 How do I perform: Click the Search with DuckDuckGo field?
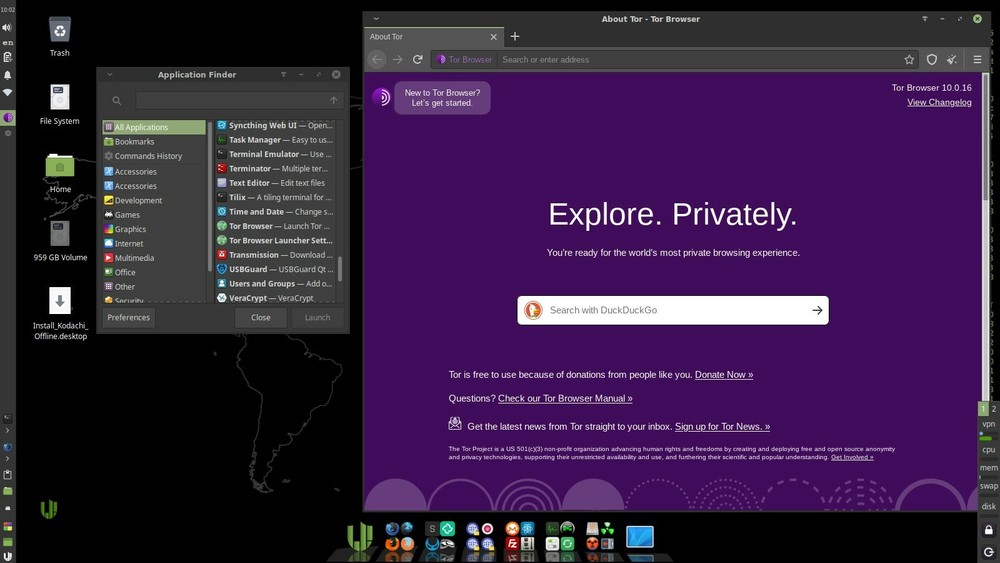(673, 310)
